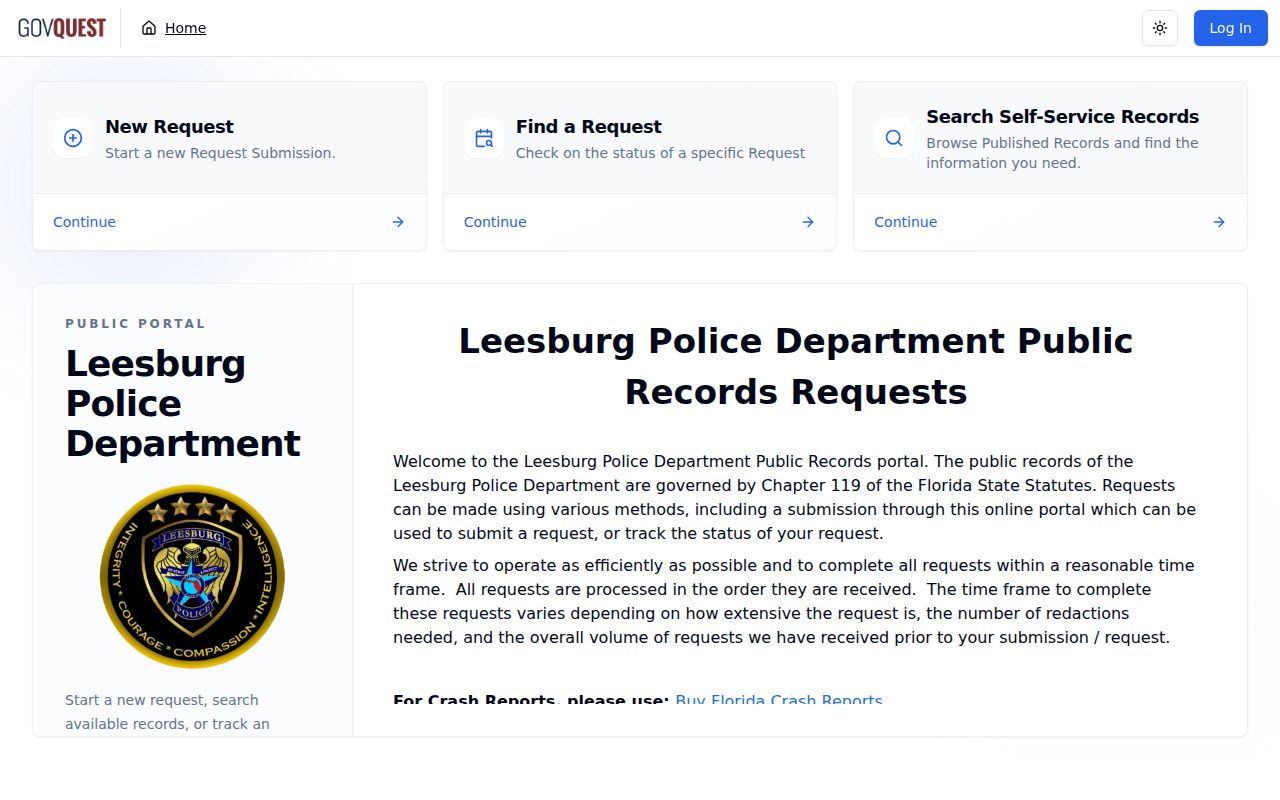Click the 'We strive to operate' paragraph
Screen dimensions: 1280x800
794,601
